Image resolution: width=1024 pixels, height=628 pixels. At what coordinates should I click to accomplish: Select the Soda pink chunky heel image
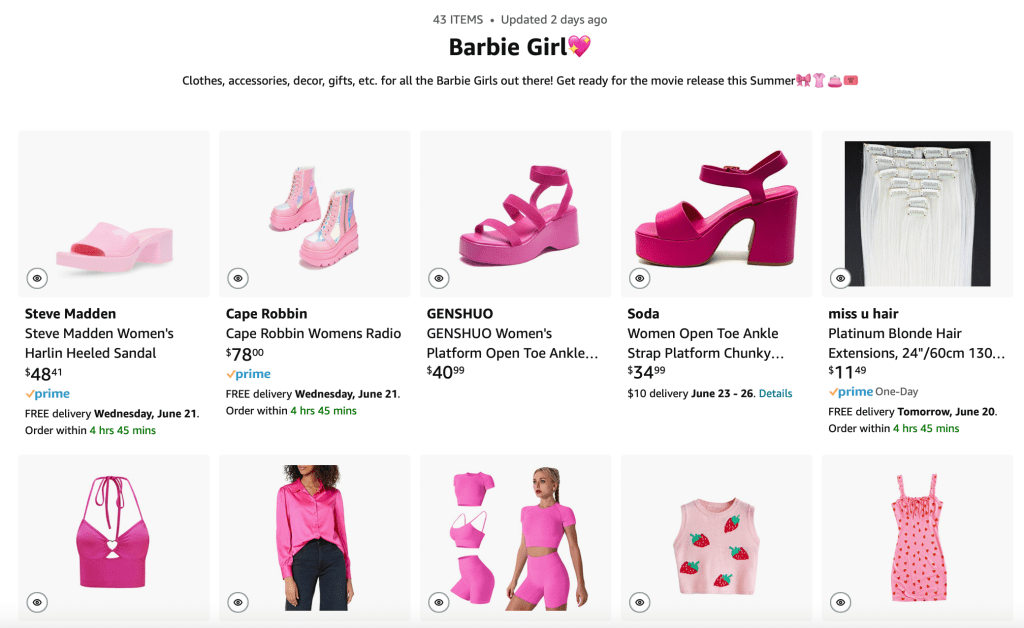(x=716, y=213)
